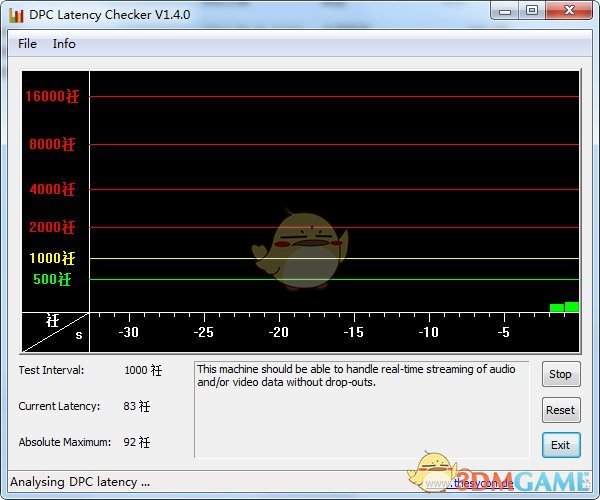This screenshot has height=500, width=600.
Task: Close the DPC Latency Checker window
Action: click(569, 10)
